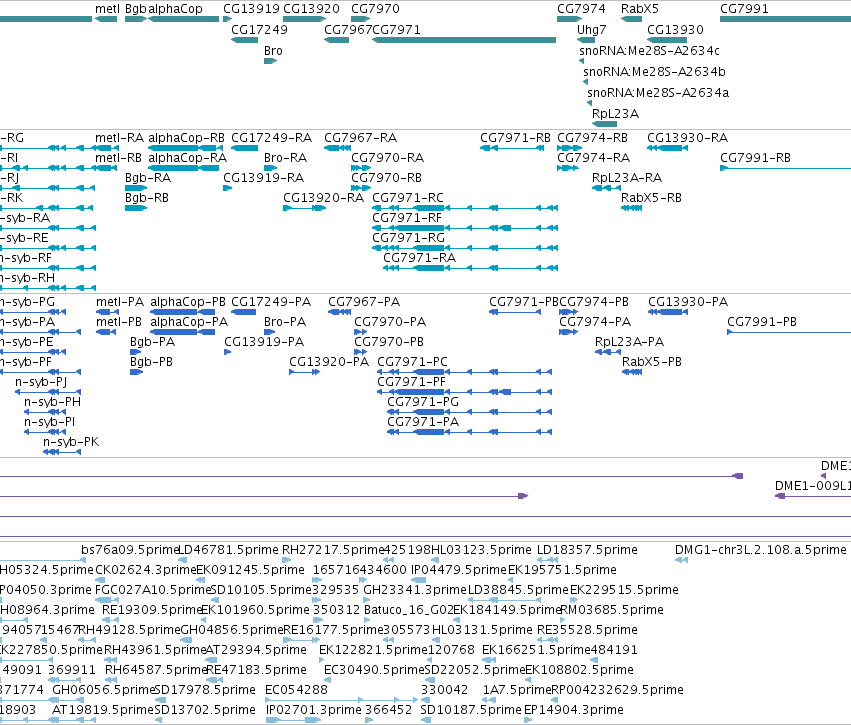This screenshot has width=851, height=725.
Task: Select transcript CG7971-RB
Action: pos(512,148)
